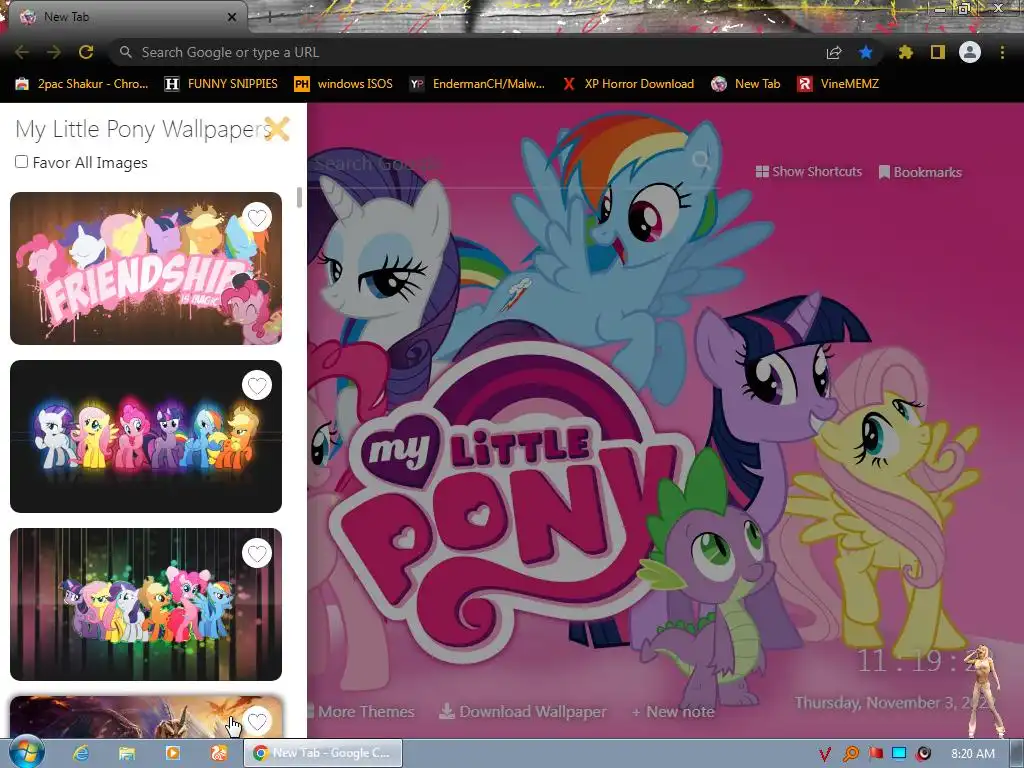The width and height of the screenshot is (1024, 768).
Task: Click the magnifier icon in page search
Action: pyautogui.click(x=702, y=160)
